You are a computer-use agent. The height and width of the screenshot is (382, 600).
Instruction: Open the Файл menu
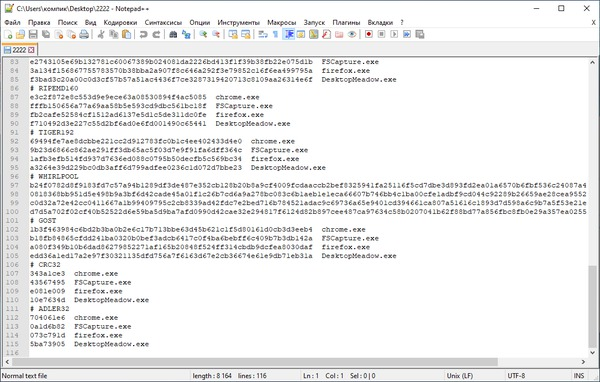pos(13,23)
